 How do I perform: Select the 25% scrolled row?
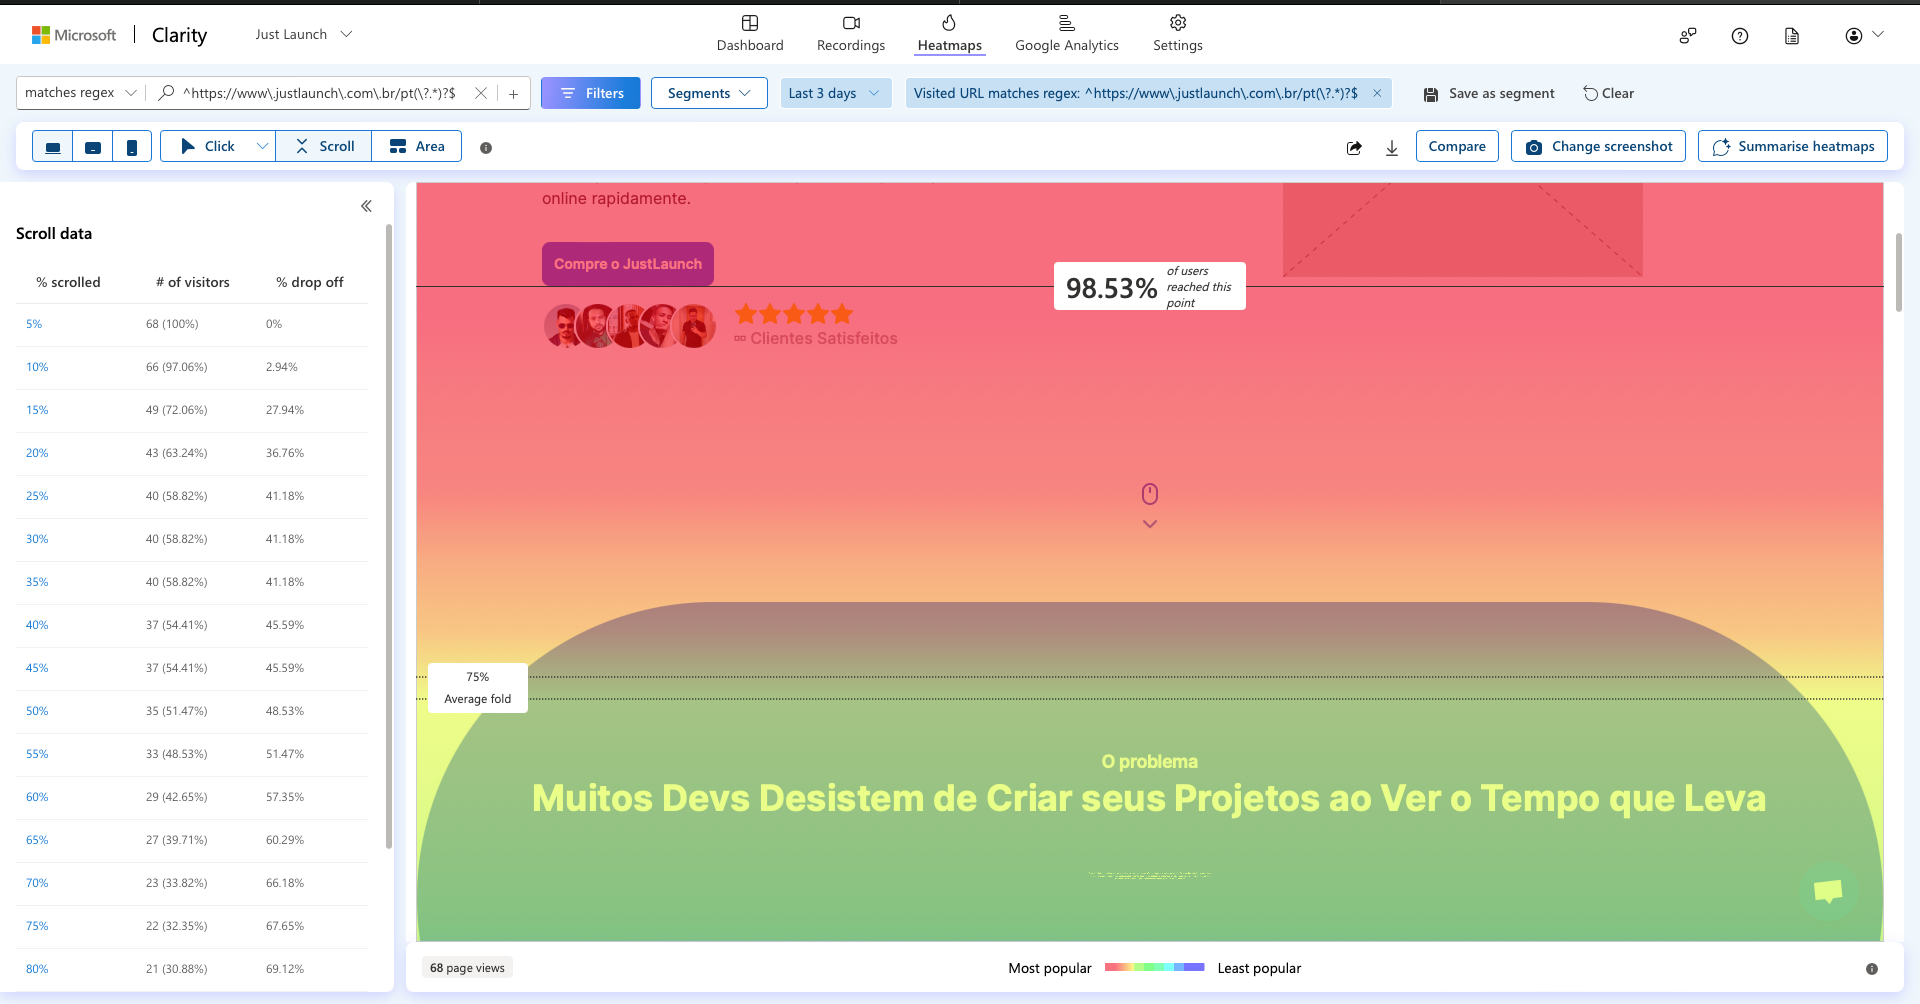pyautogui.click(x=192, y=496)
